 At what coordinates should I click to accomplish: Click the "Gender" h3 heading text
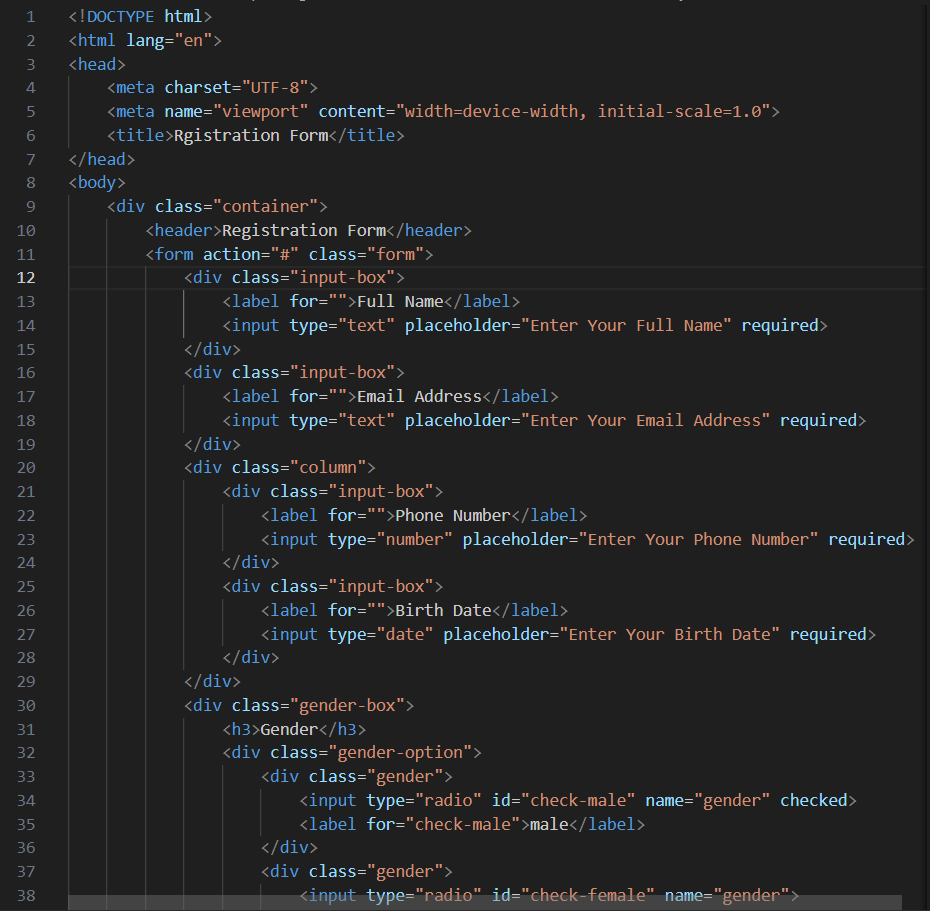pyautogui.click(x=289, y=729)
